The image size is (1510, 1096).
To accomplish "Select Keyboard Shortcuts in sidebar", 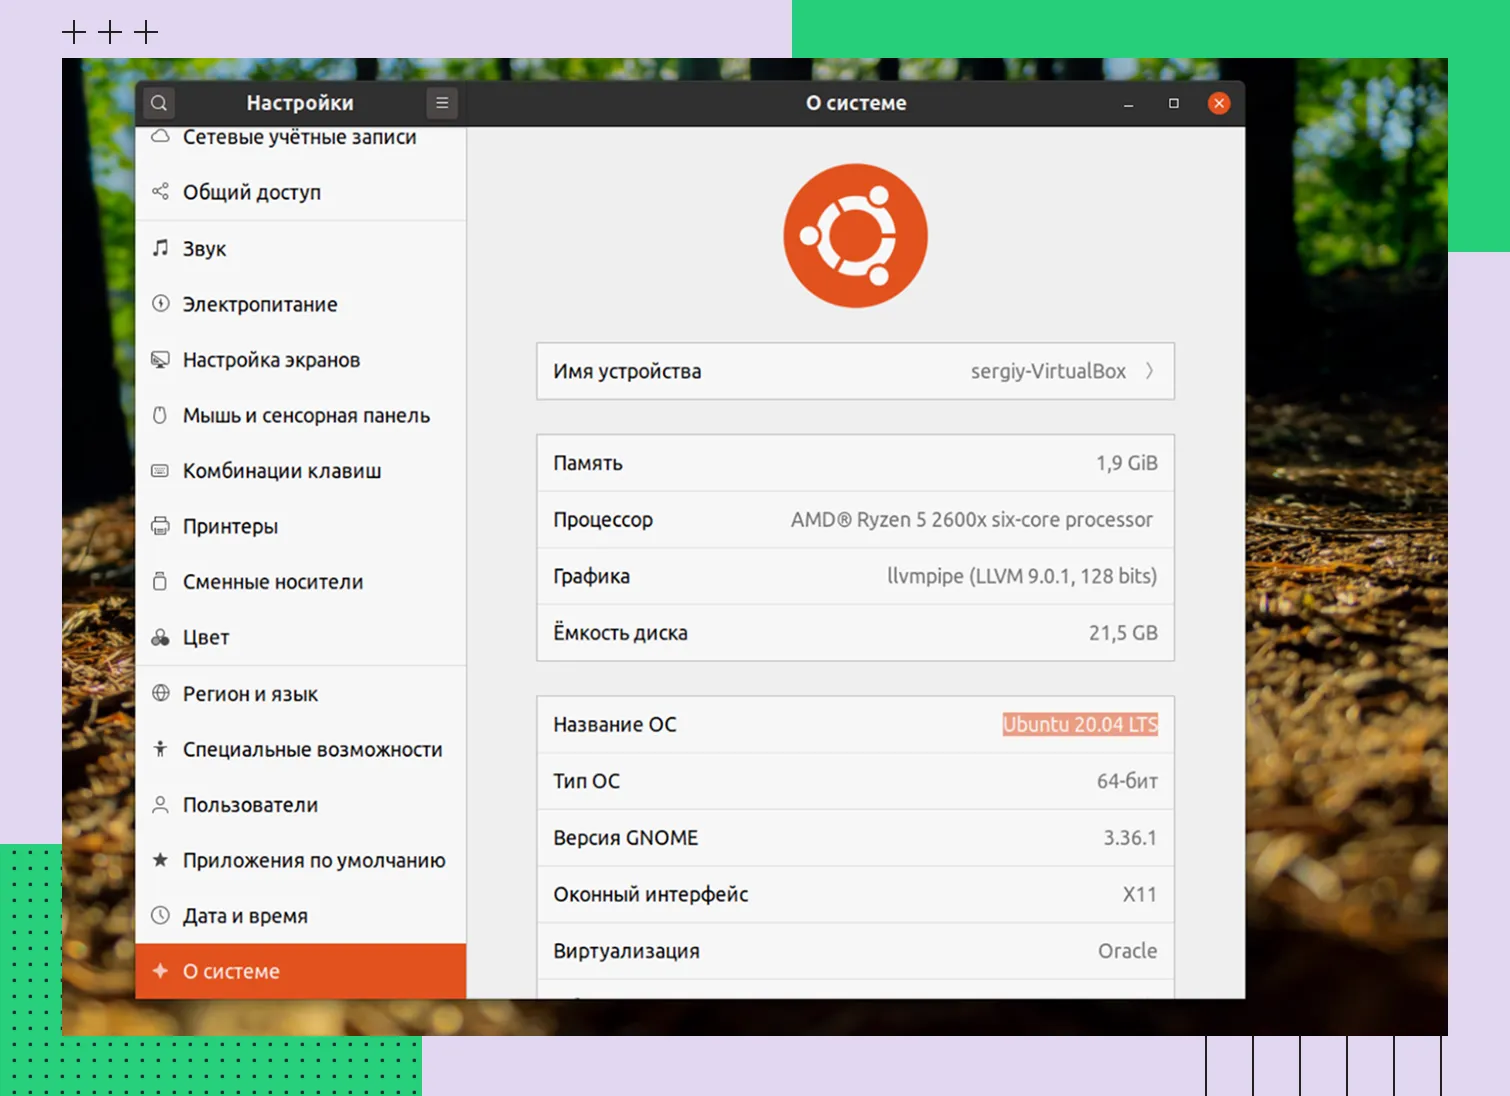I will tap(282, 471).
